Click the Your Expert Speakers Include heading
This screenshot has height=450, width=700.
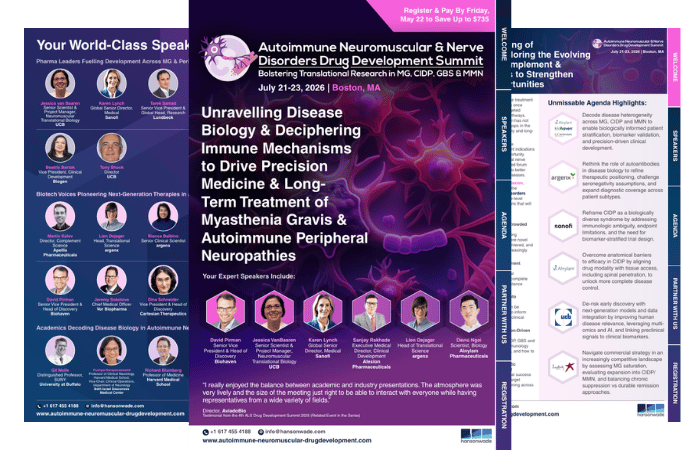coord(249,276)
